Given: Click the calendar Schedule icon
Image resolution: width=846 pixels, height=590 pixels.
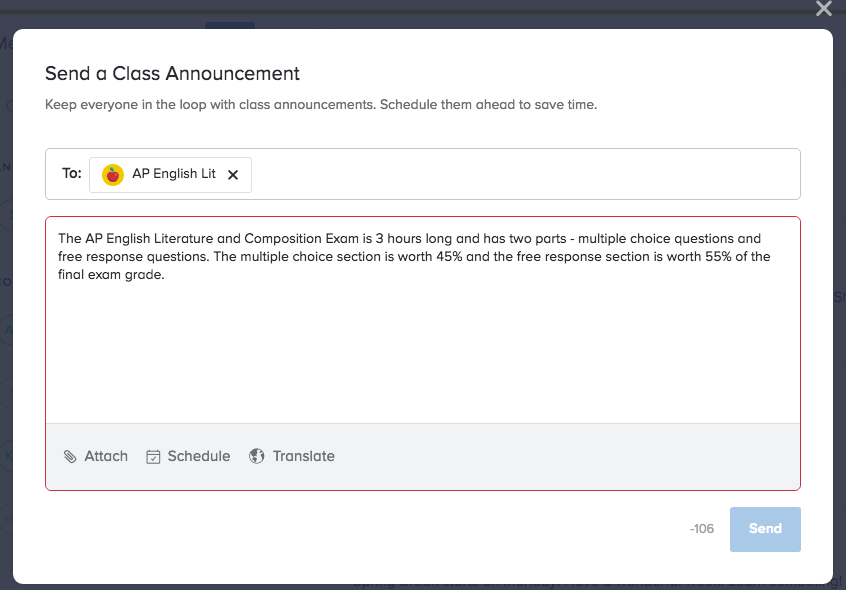Looking at the screenshot, I should pos(153,457).
